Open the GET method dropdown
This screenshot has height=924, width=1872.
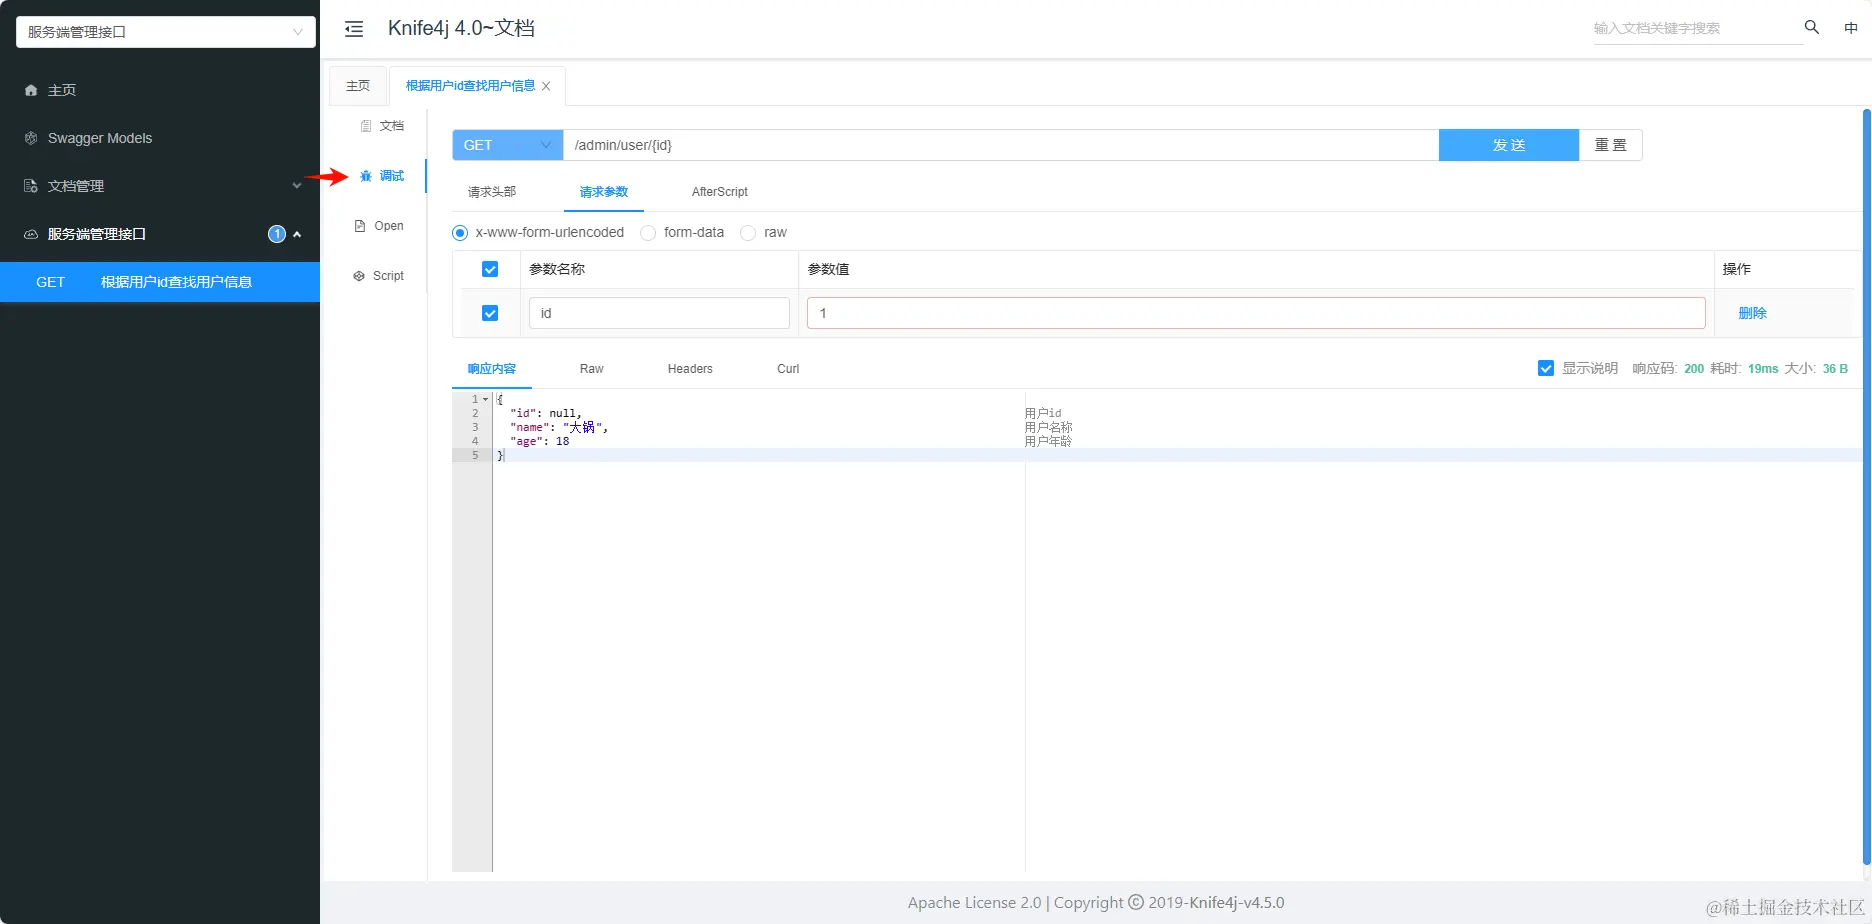click(x=508, y=145)
